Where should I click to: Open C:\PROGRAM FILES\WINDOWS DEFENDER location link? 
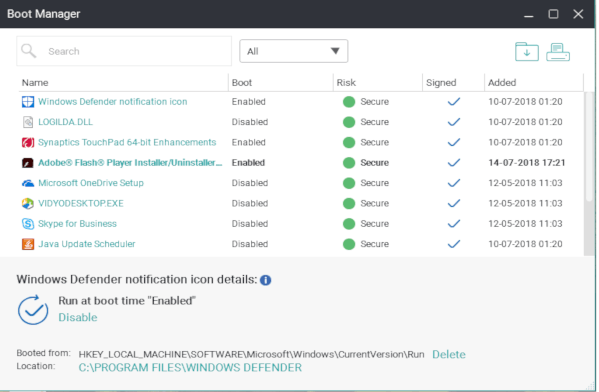190,368
